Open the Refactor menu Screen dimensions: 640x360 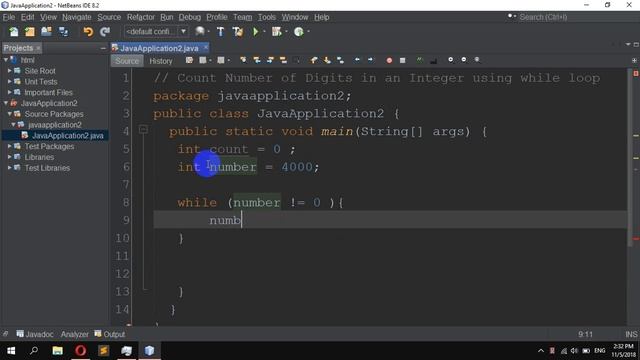tap(141, 17)
